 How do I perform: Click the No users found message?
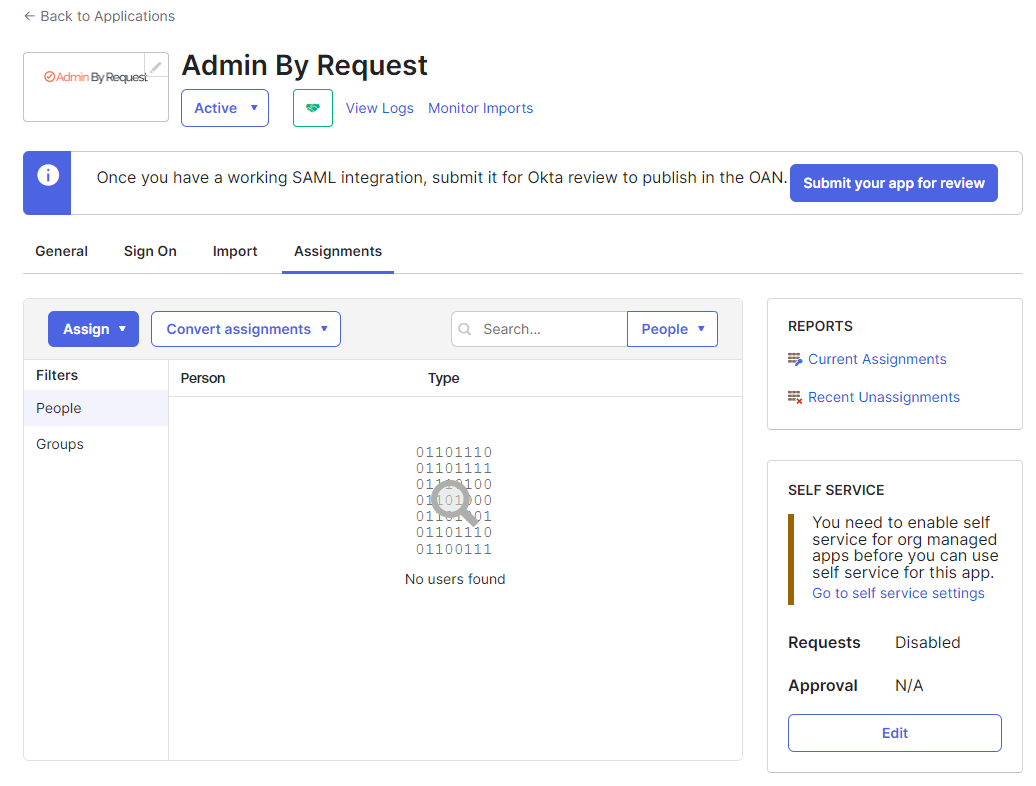(455, 579)
